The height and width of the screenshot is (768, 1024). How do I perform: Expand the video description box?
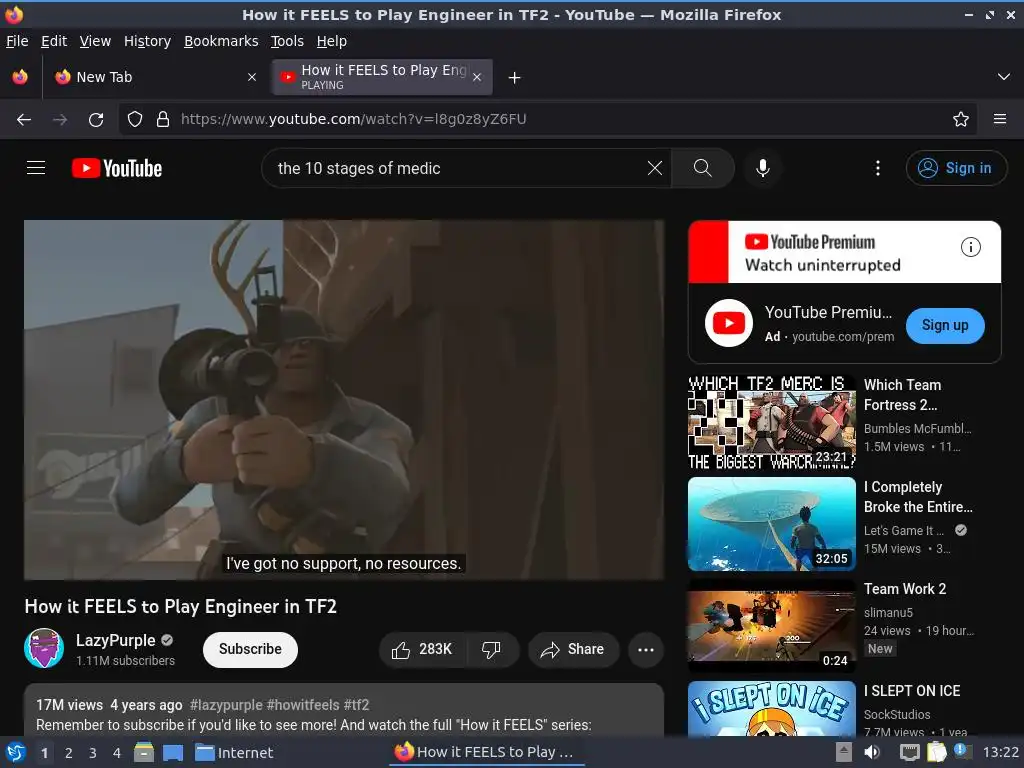[x=344, y=712]
